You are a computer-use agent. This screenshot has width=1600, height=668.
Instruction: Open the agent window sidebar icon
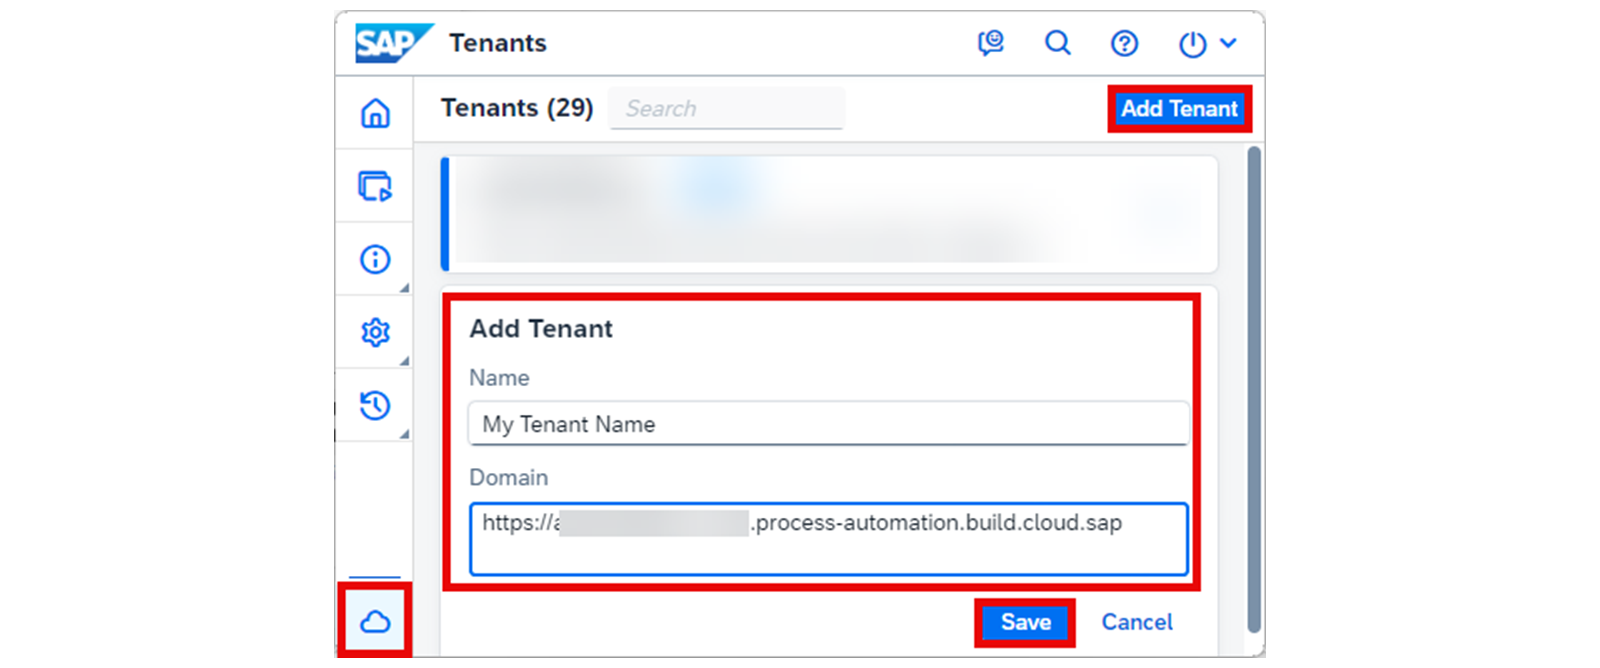click(375, 186)
